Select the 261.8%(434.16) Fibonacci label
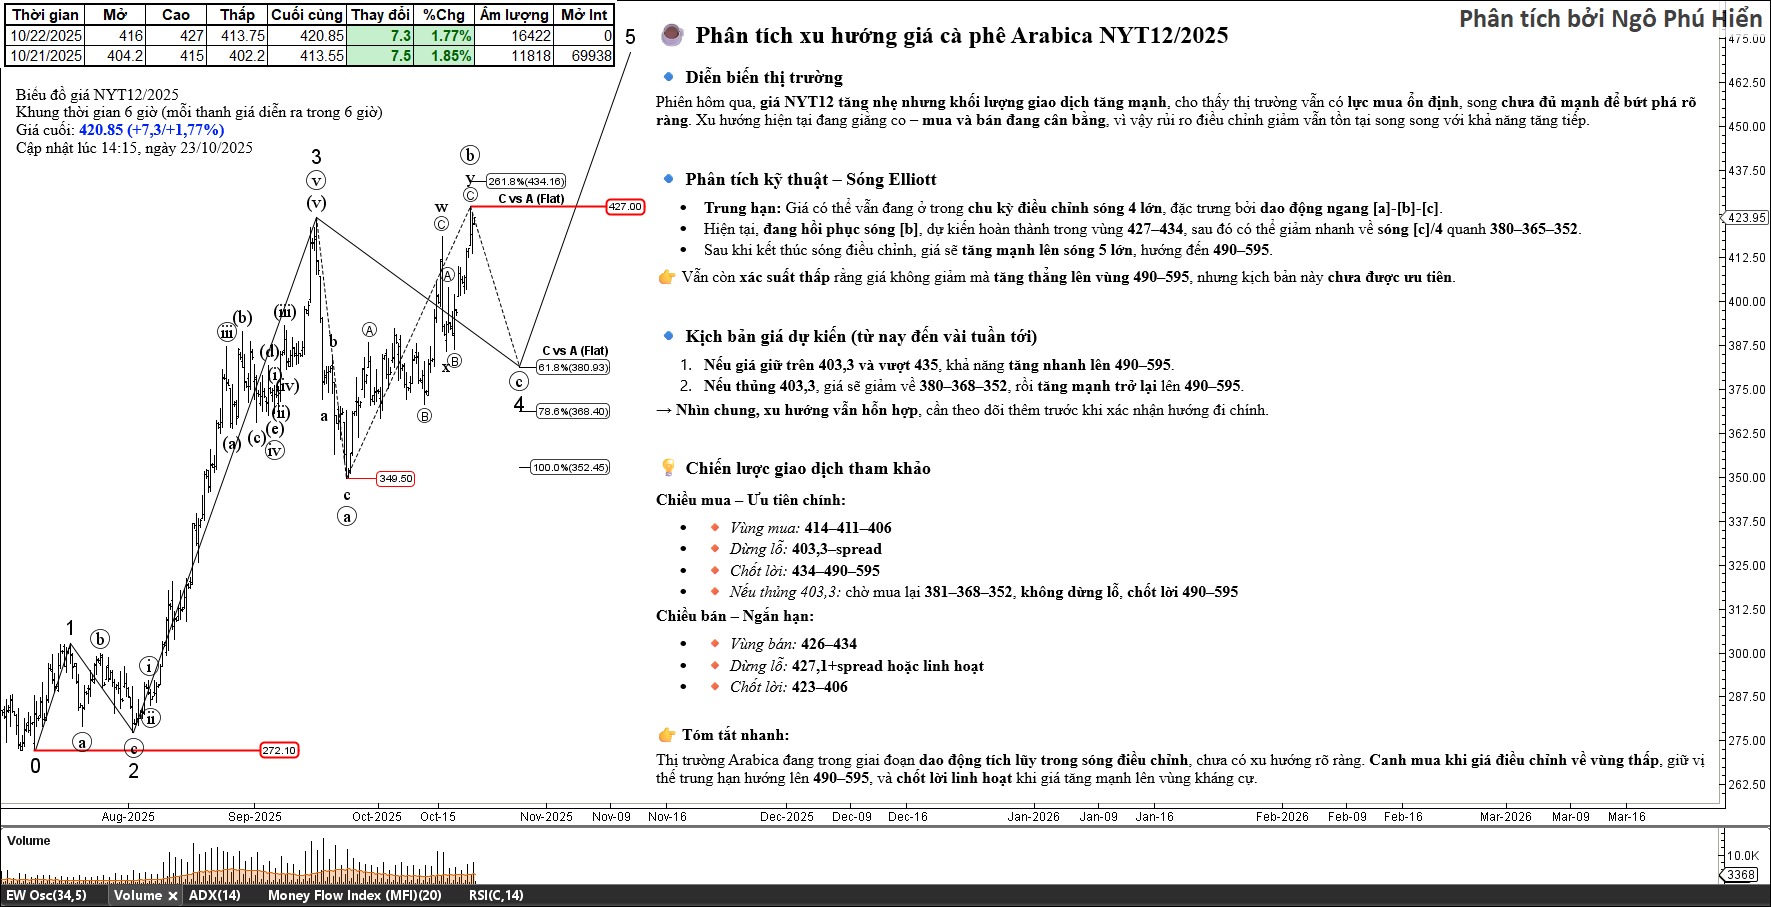This screenshot has width=1771, height=907. [x=526, y=182]
